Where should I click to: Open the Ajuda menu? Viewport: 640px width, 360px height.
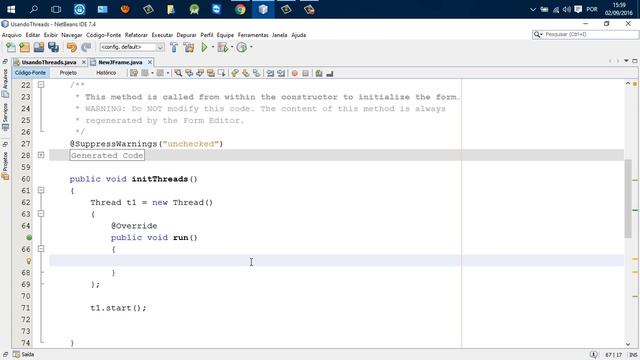coord(298,35)
